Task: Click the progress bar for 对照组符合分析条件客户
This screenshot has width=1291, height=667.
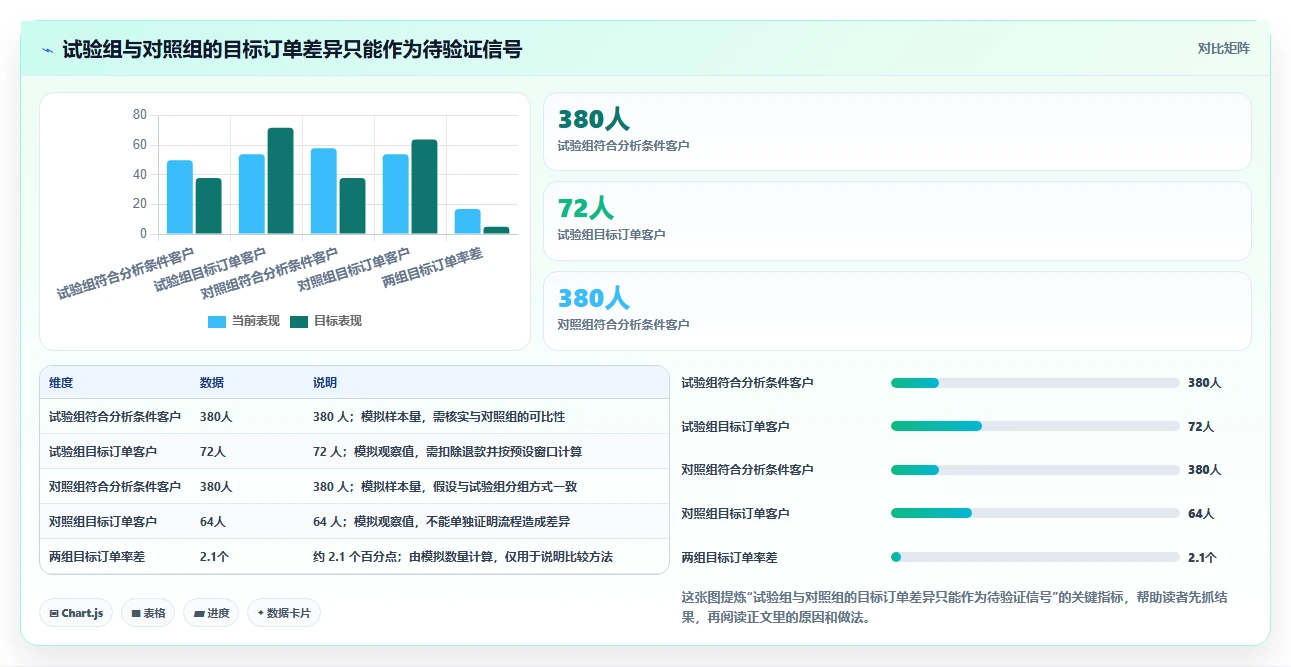Action: (1035, 470)
